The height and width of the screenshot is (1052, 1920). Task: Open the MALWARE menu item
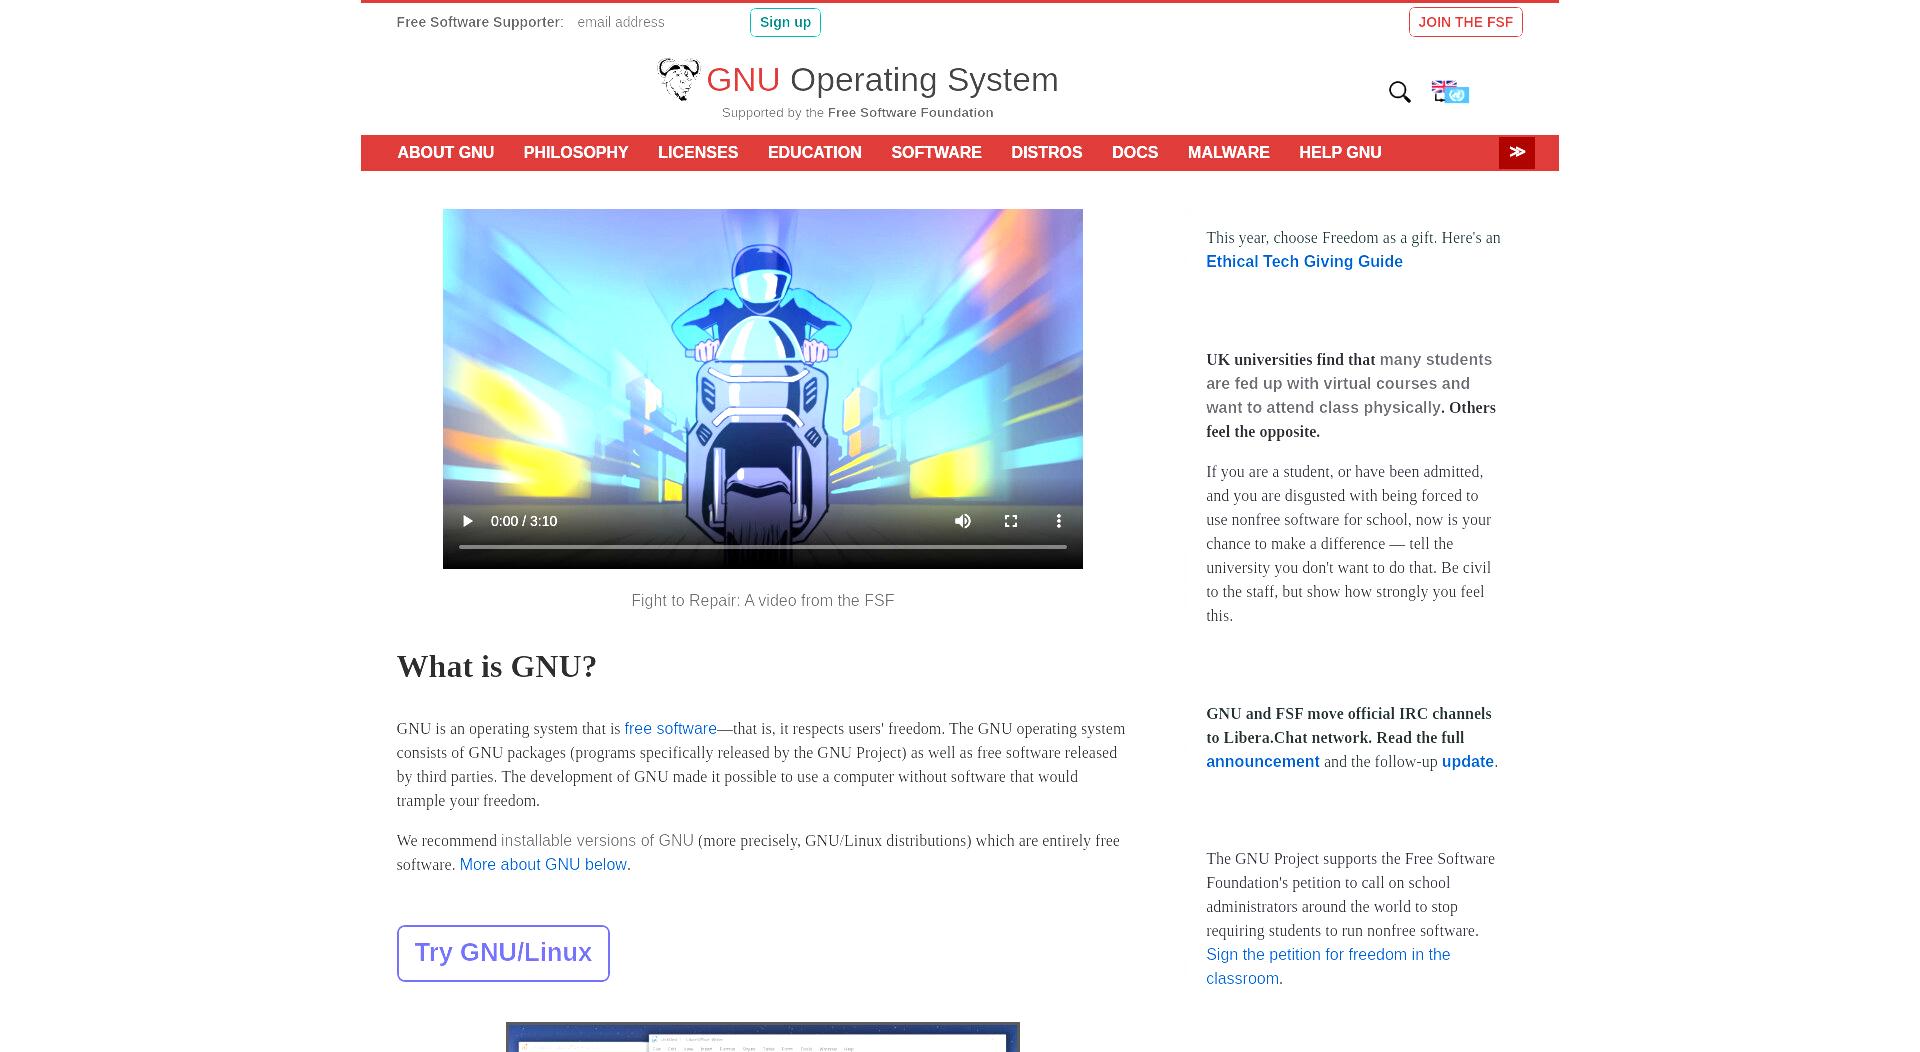[x=1228, y=152]
